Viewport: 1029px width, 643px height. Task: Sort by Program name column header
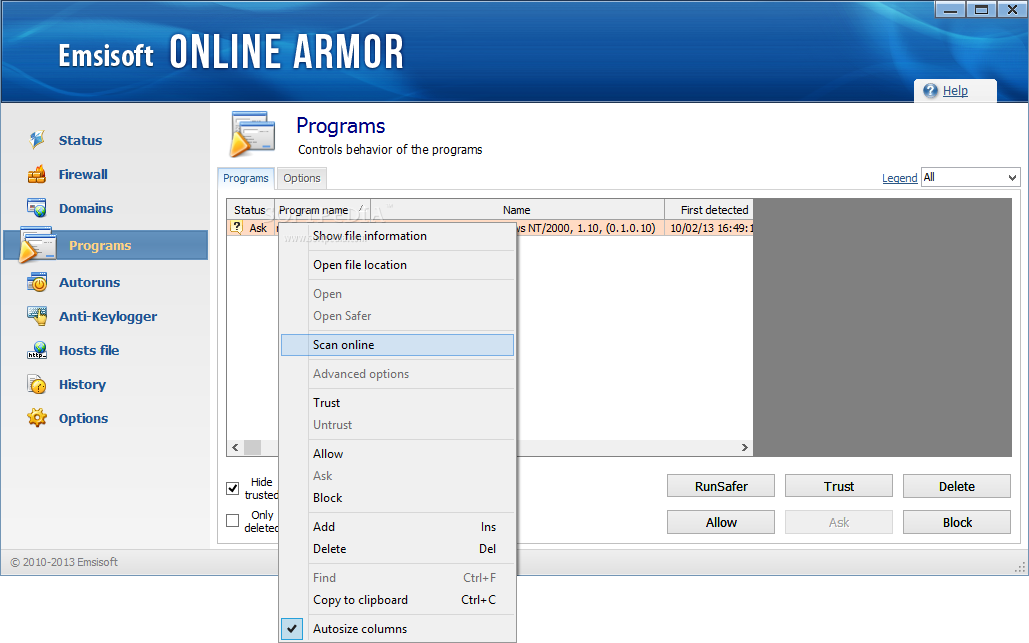[322, 209]
